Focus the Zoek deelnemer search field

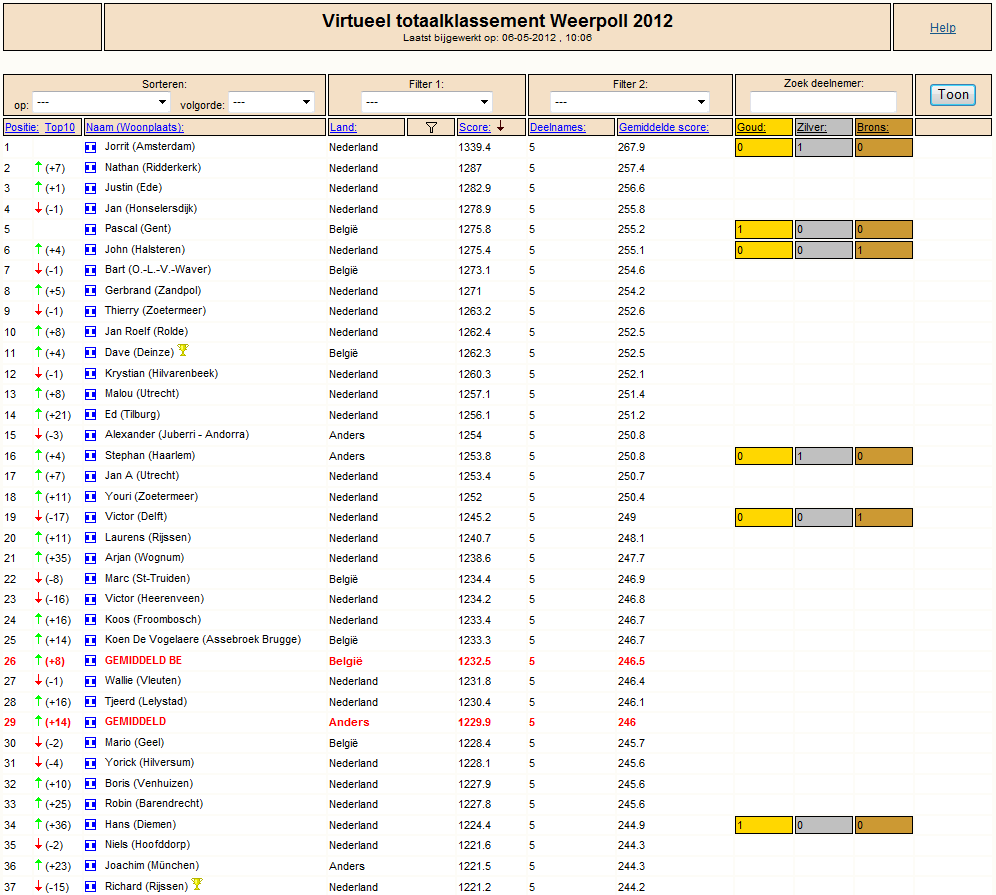823,102
